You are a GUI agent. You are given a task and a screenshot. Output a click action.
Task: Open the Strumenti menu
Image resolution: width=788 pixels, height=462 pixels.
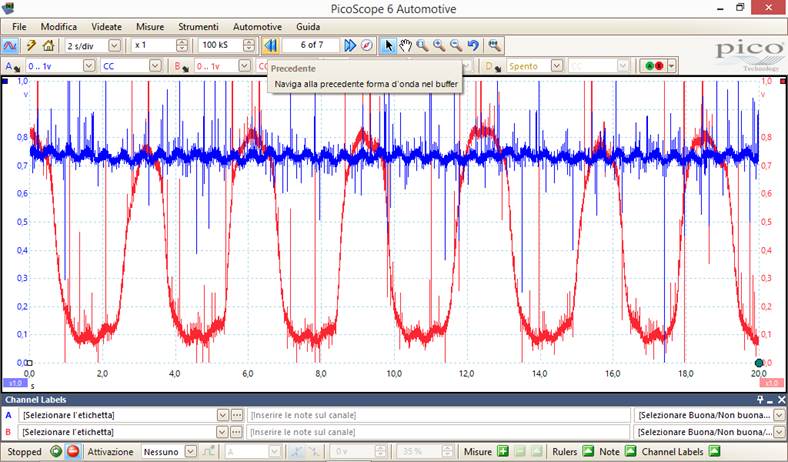pyautogui.click(x=199, y=27)
